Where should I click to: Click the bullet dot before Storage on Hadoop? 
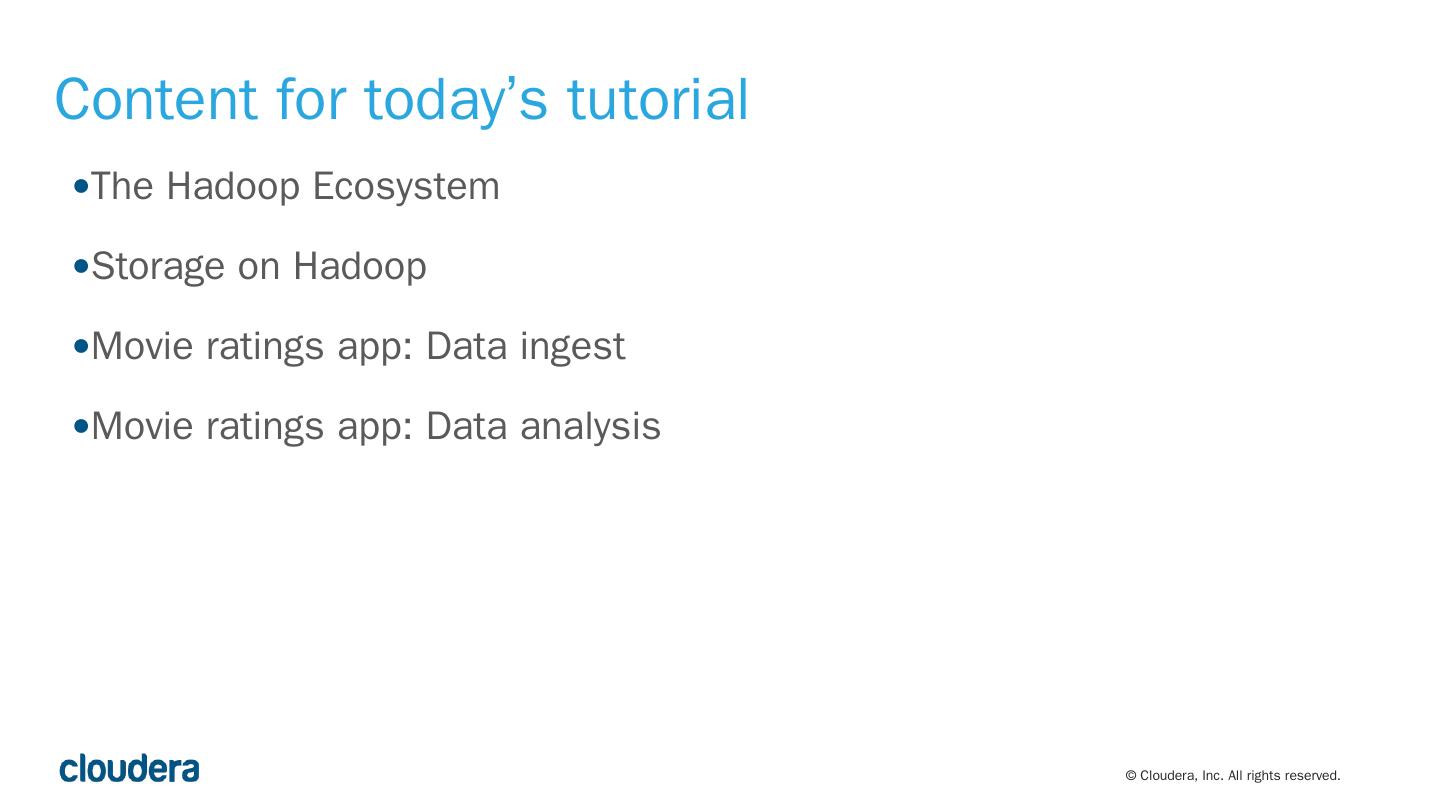(82, 266)
